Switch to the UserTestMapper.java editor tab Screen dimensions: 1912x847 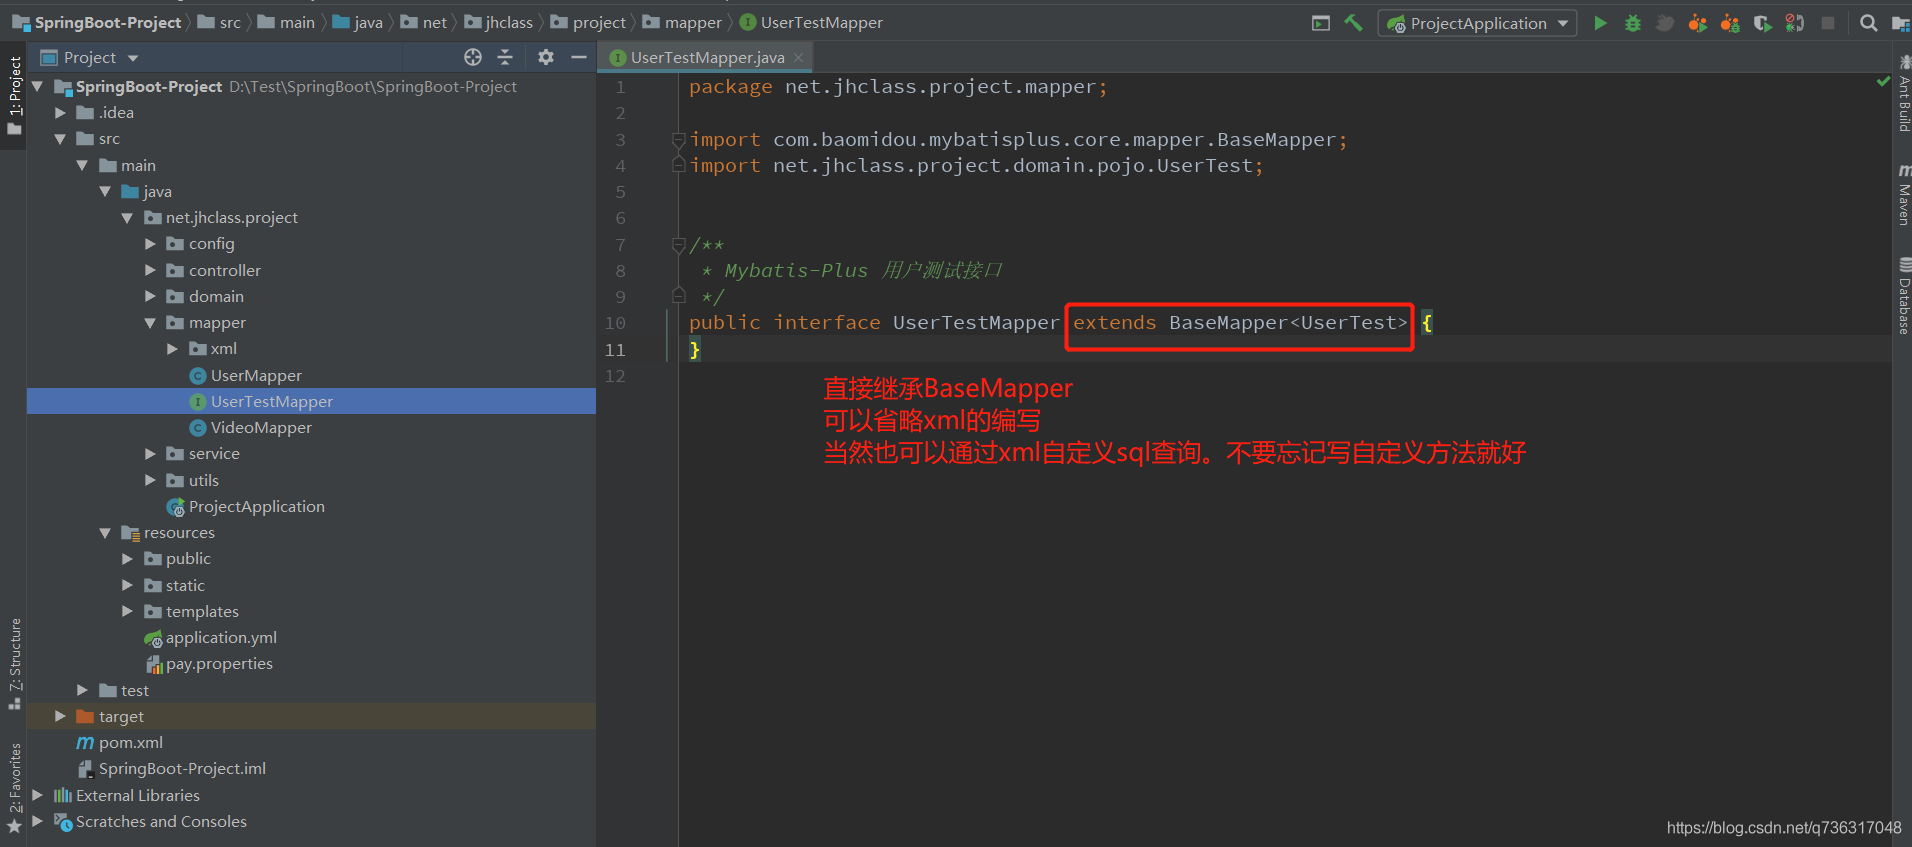(706, 58)
